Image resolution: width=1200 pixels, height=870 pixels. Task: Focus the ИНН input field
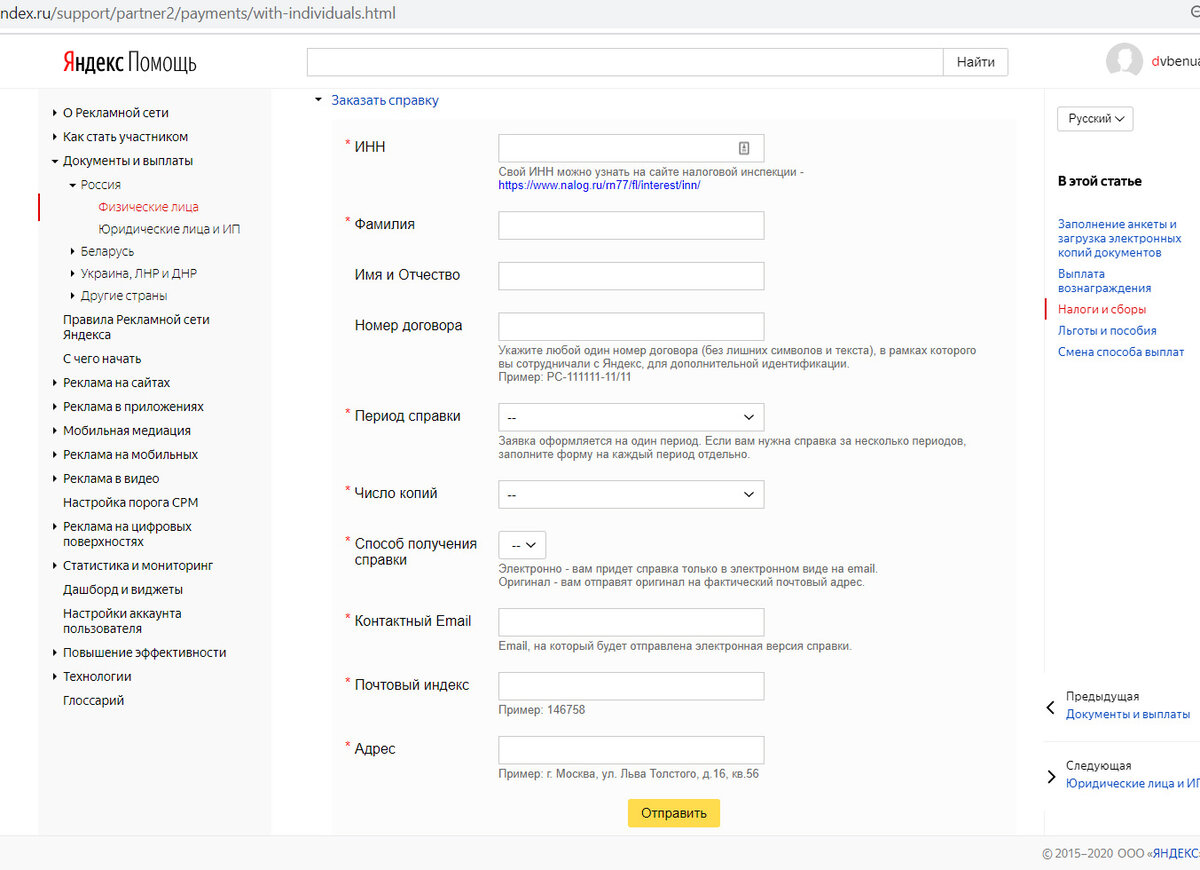point(631,148)
